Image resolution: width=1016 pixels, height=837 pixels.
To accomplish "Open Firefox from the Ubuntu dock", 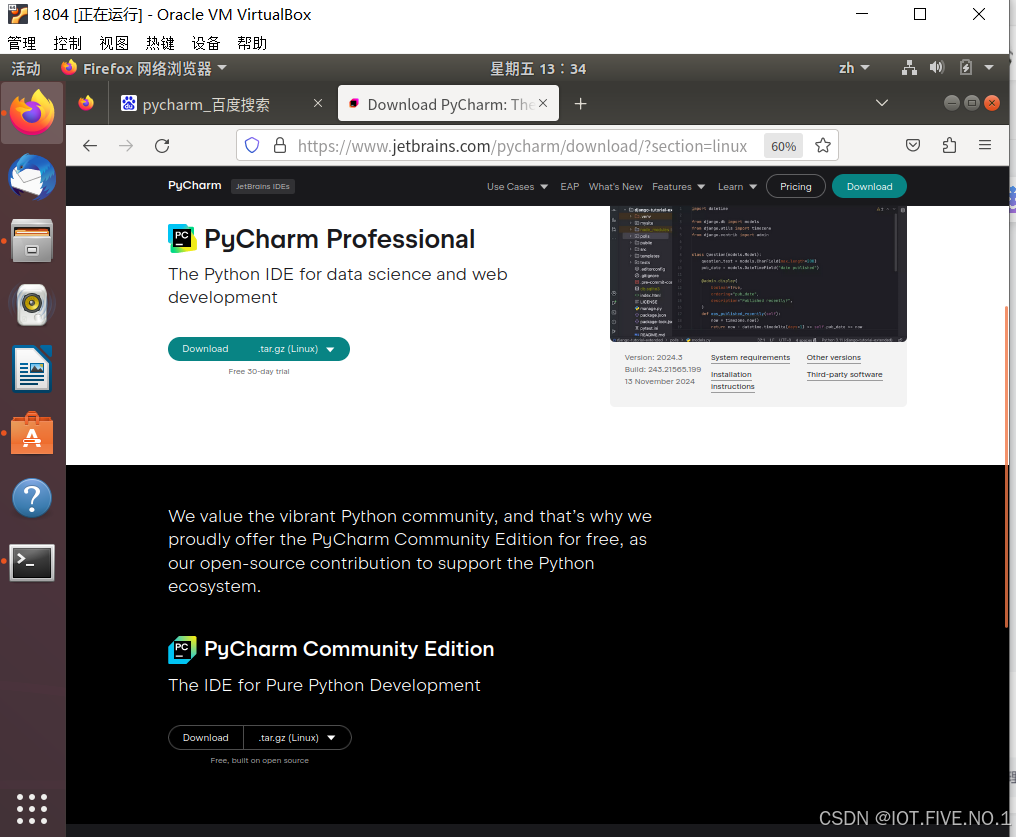I will pos(32,112).
